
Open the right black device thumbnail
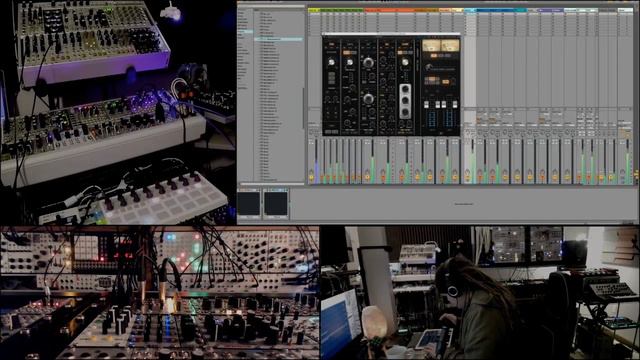click(x=276, y=203)
